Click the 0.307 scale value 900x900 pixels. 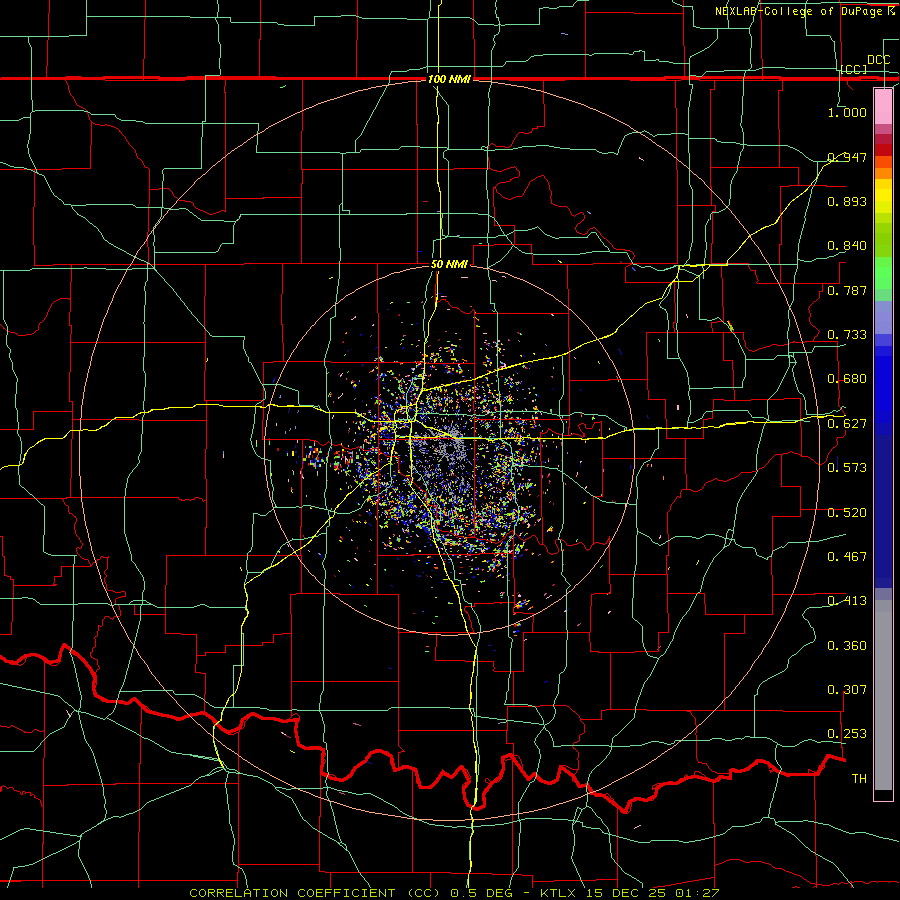point(847,690)
